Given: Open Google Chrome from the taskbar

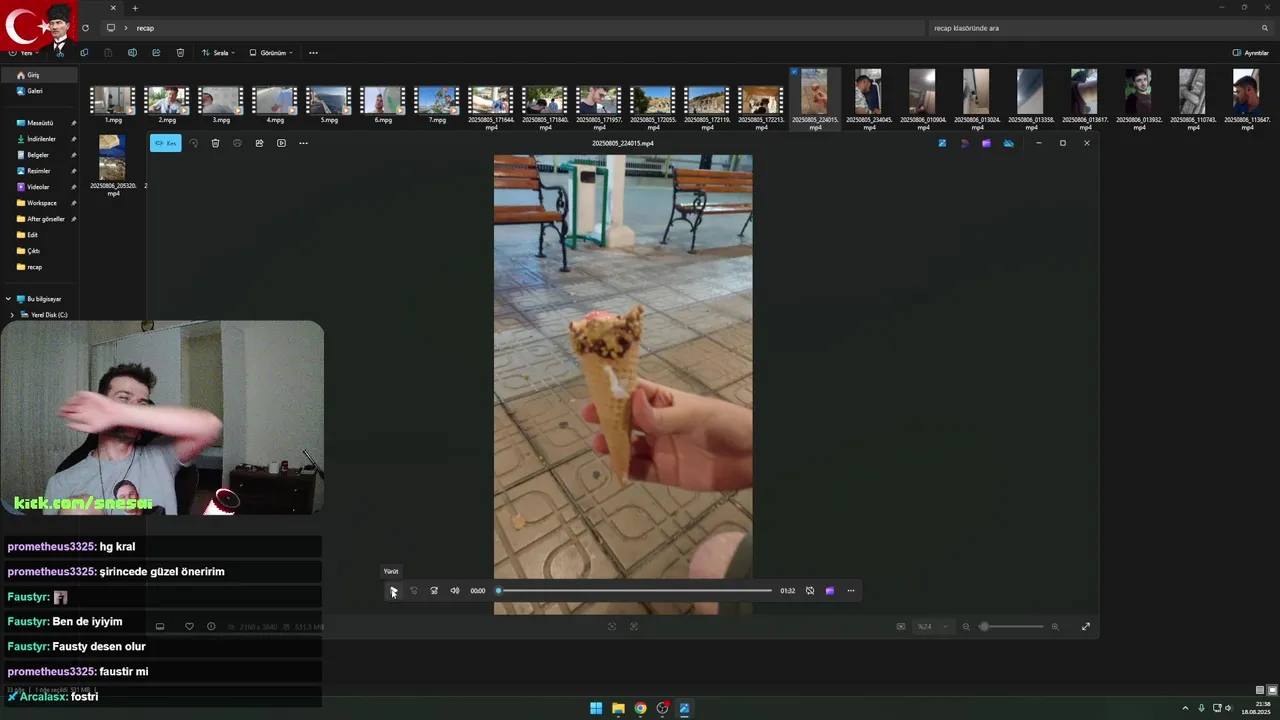Looking at the screenshot, I should tap(640, 708).
